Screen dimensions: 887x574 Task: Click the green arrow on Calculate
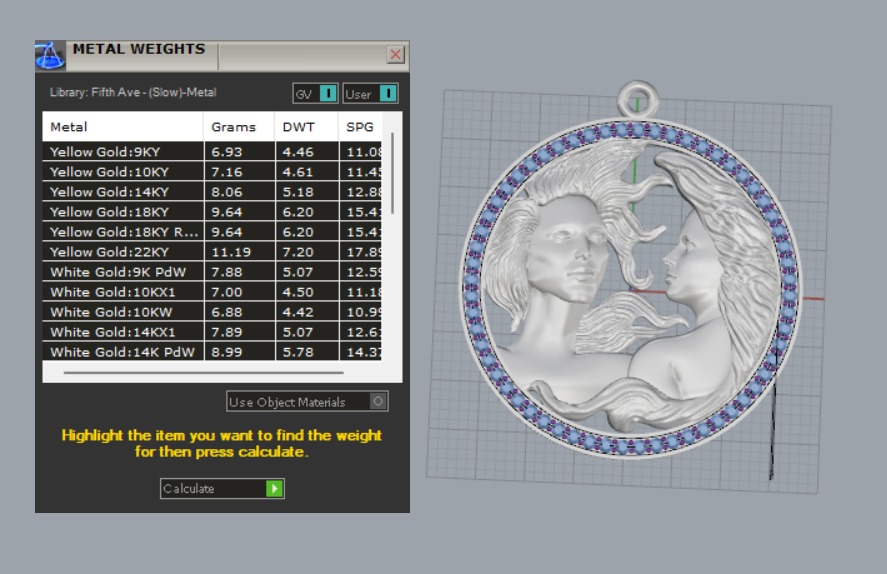point(274,489)
